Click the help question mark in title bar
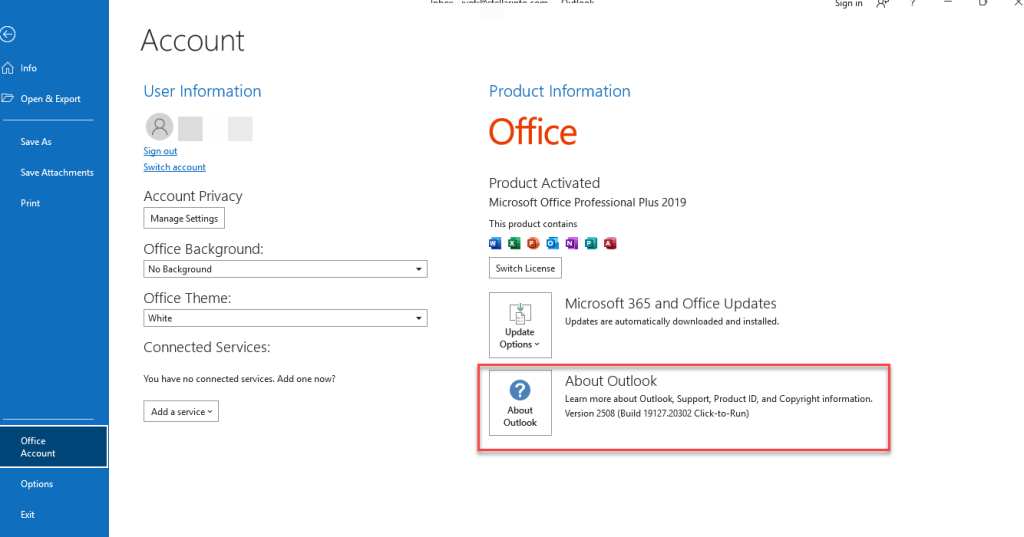This screenshot has width=1024, height=537. (x=913, y=3)
